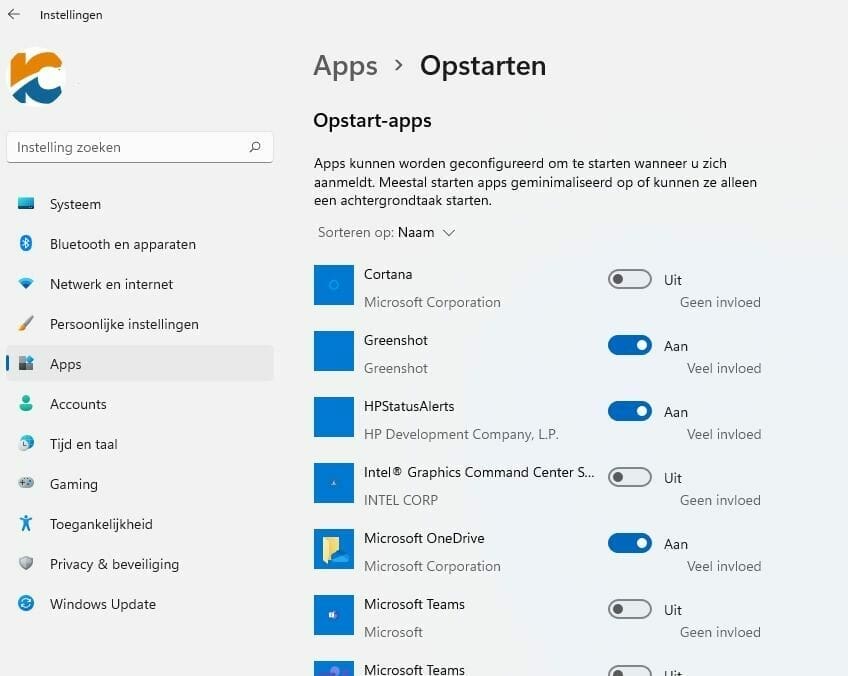Click HP Development Company, L.P. publisher text
Viewport: 848px width, 676px height.
click(461, 434)
